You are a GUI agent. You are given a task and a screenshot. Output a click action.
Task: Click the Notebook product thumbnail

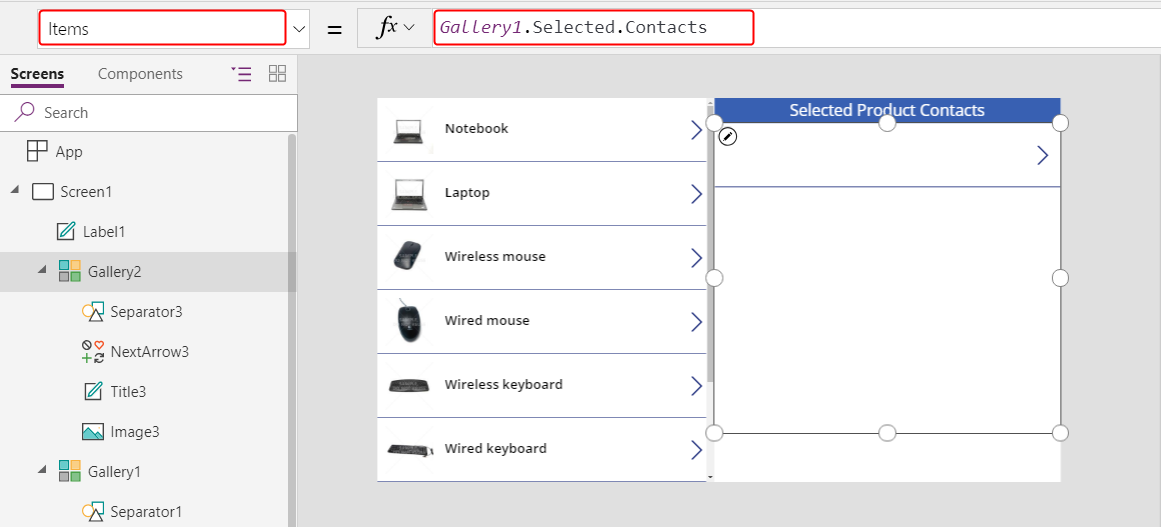[409, 131]
